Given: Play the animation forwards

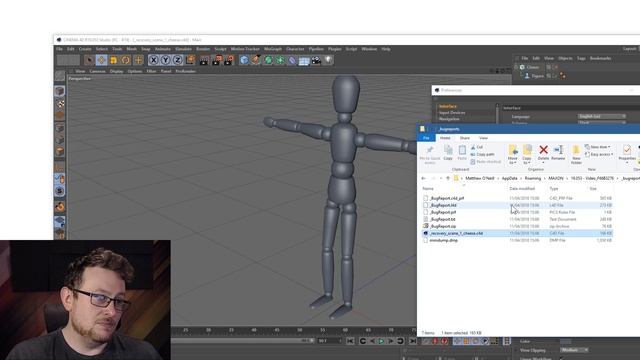Looking at the screenshot, I should pyautogui.click(x=381, y=341).
